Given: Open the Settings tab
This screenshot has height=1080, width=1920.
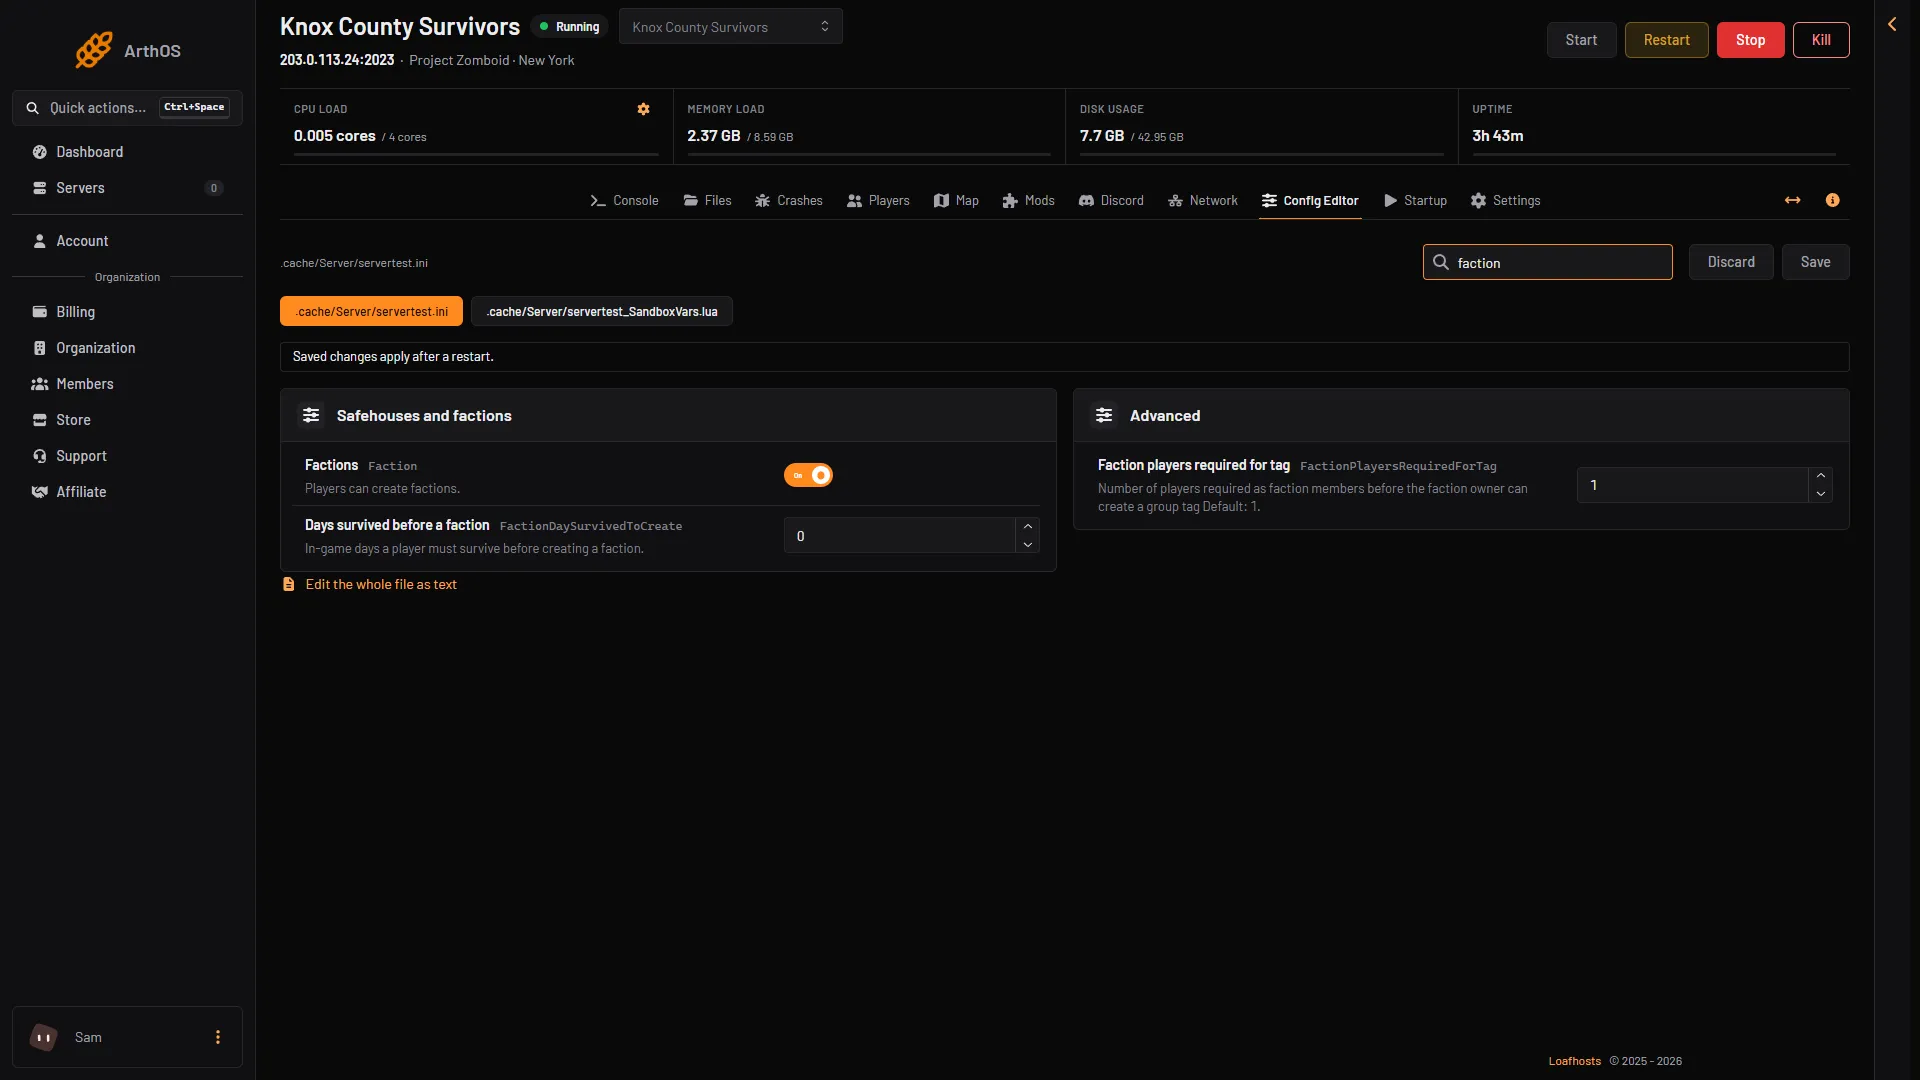Looking at the screenshot, I should click(1505, 201).
